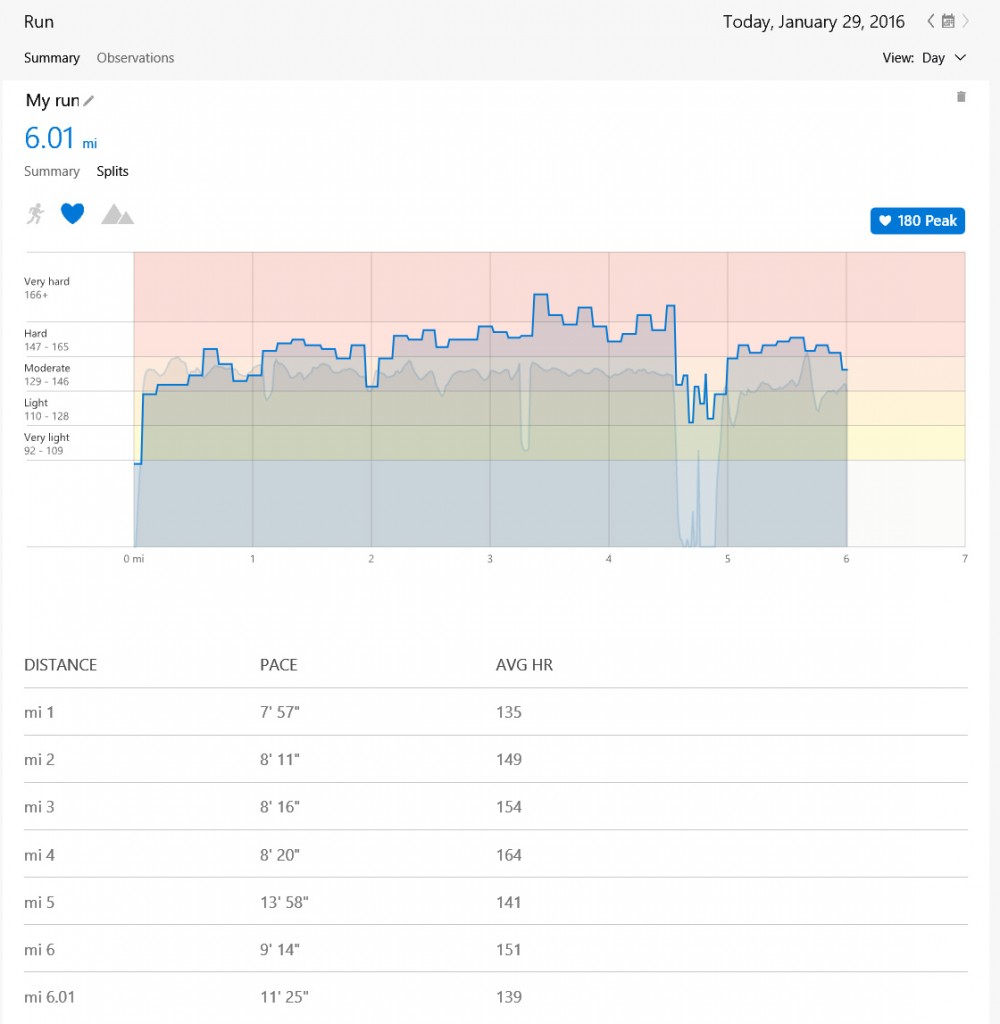1000x1024 pixels.
Task: Select the mi 3 split row label
Action: click(x=39, y=807)
